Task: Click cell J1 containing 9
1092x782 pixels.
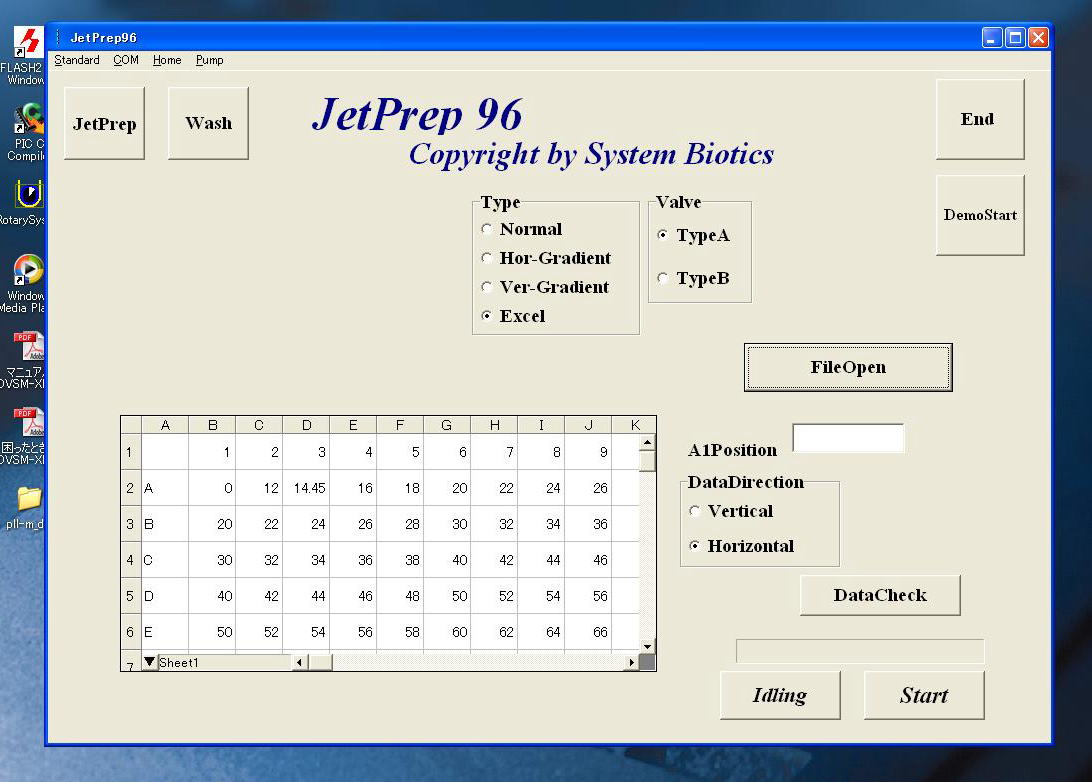Action: [588, 452]
